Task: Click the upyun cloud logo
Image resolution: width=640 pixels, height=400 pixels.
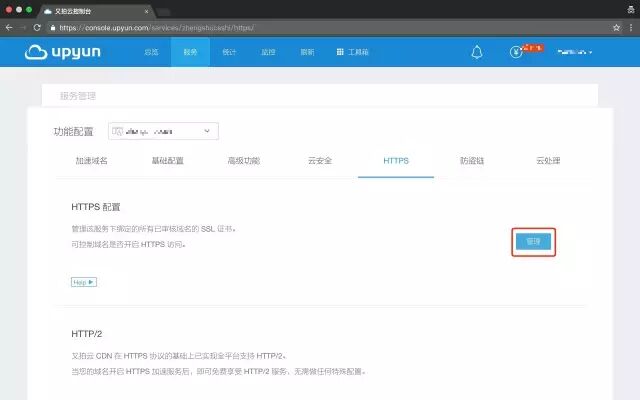Action: tap(62, 52)
